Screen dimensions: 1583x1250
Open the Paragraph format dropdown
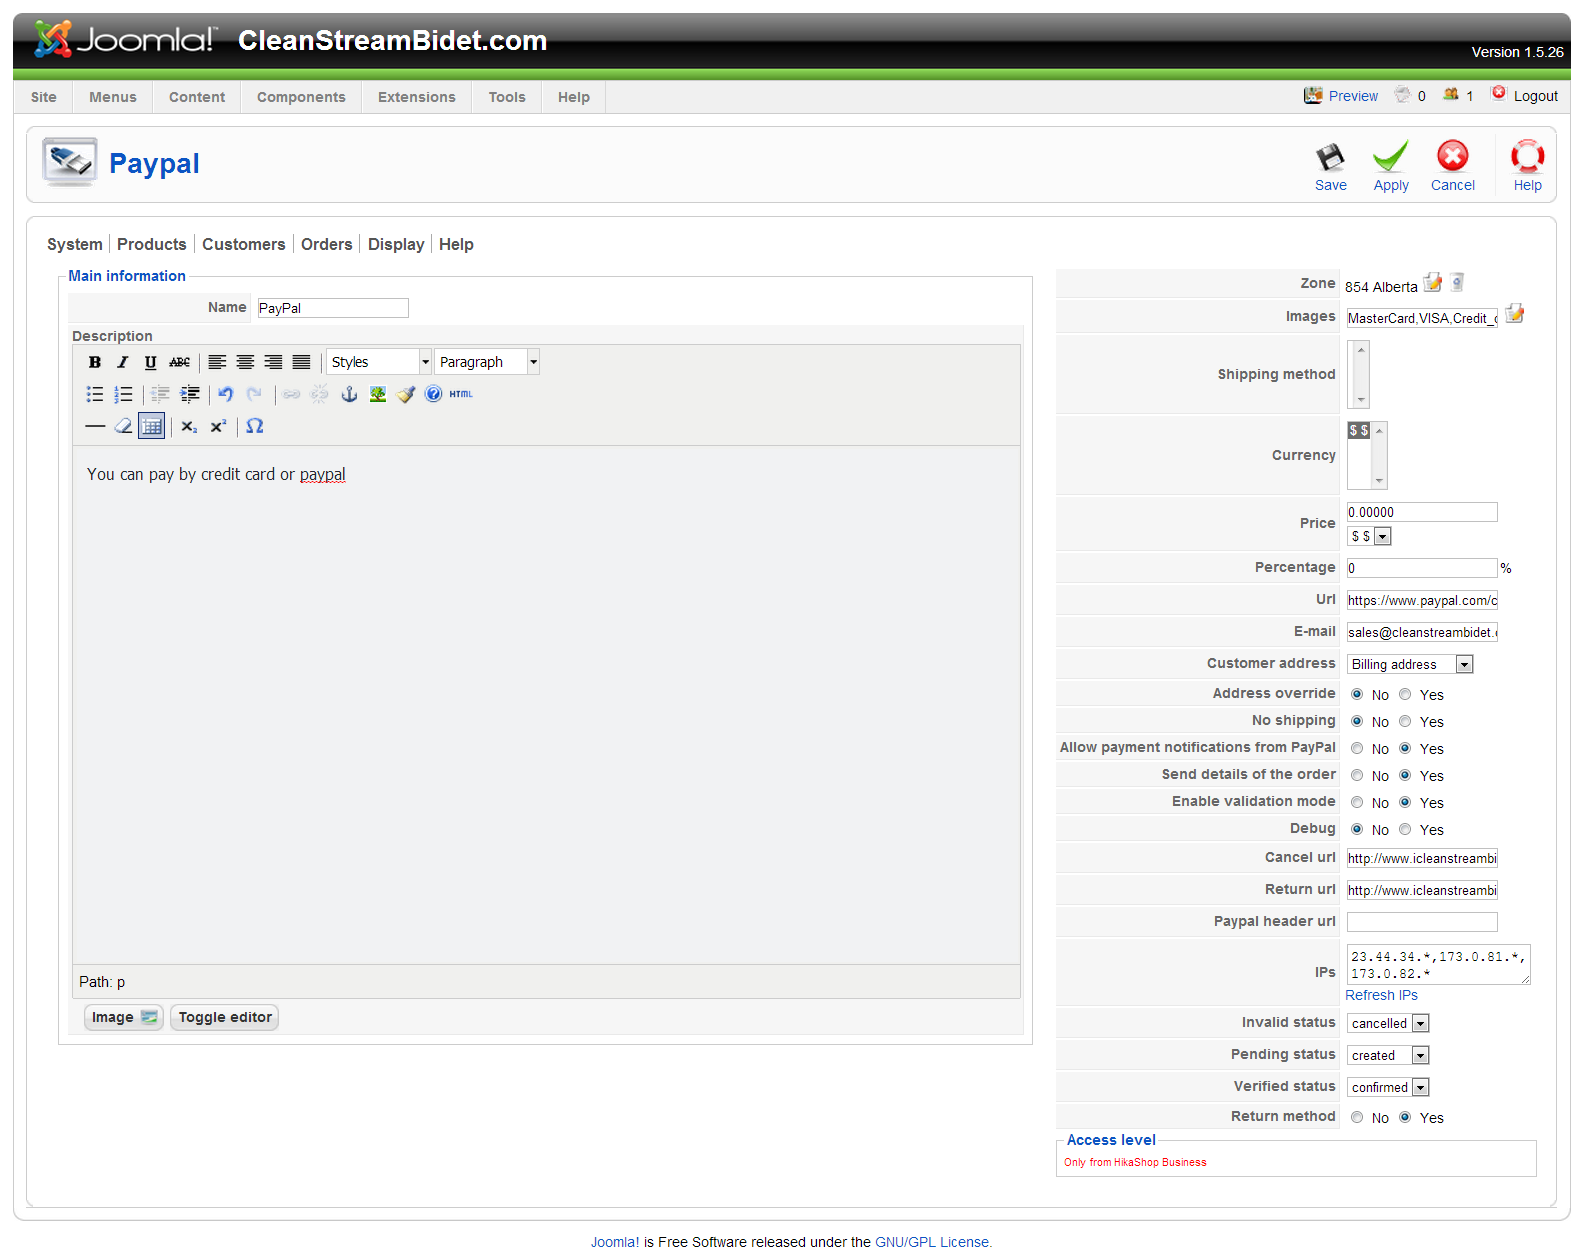tap(487, 362)
